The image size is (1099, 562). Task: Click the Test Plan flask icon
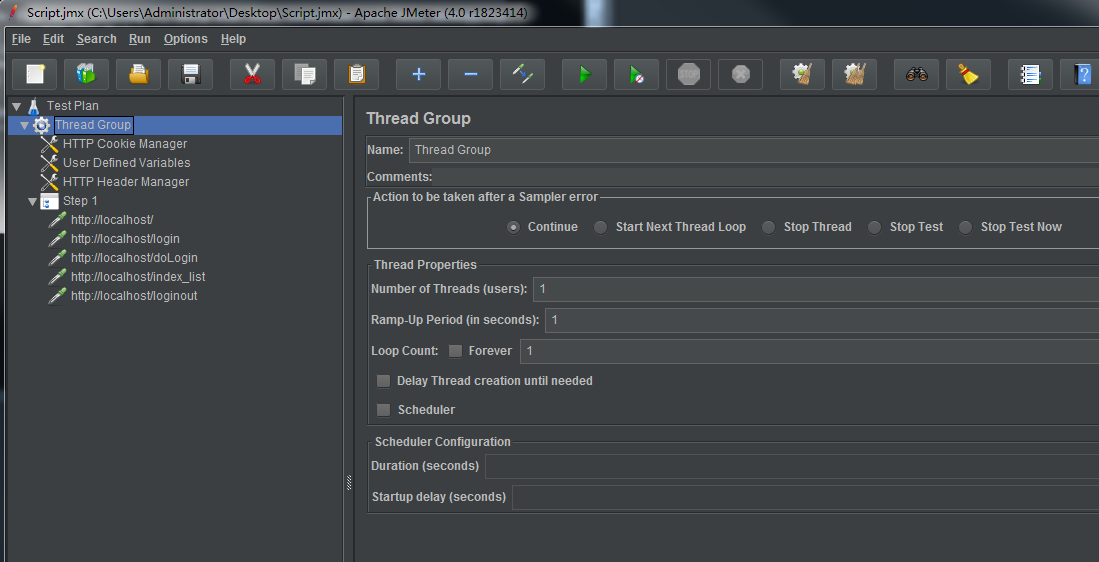(x=33, y=107)
